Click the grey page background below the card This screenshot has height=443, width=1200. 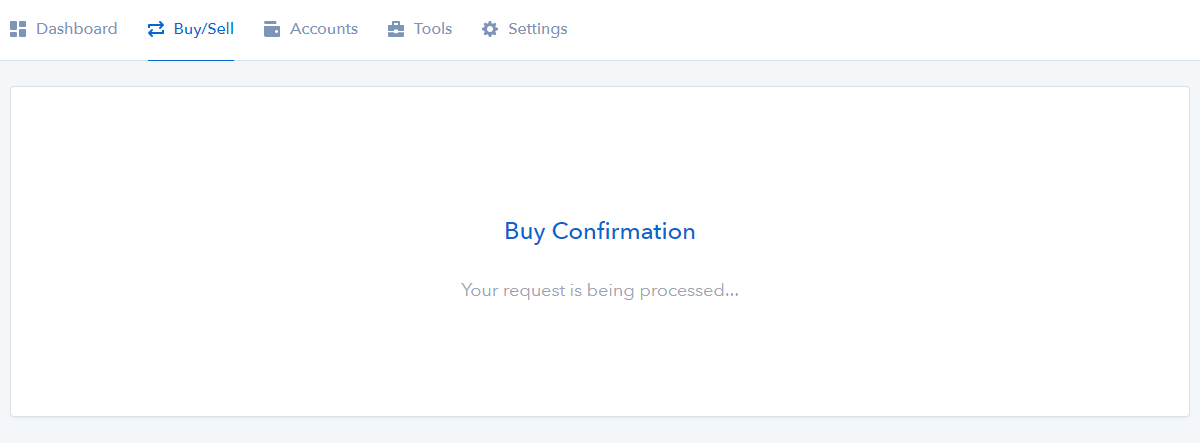point(600,431)
